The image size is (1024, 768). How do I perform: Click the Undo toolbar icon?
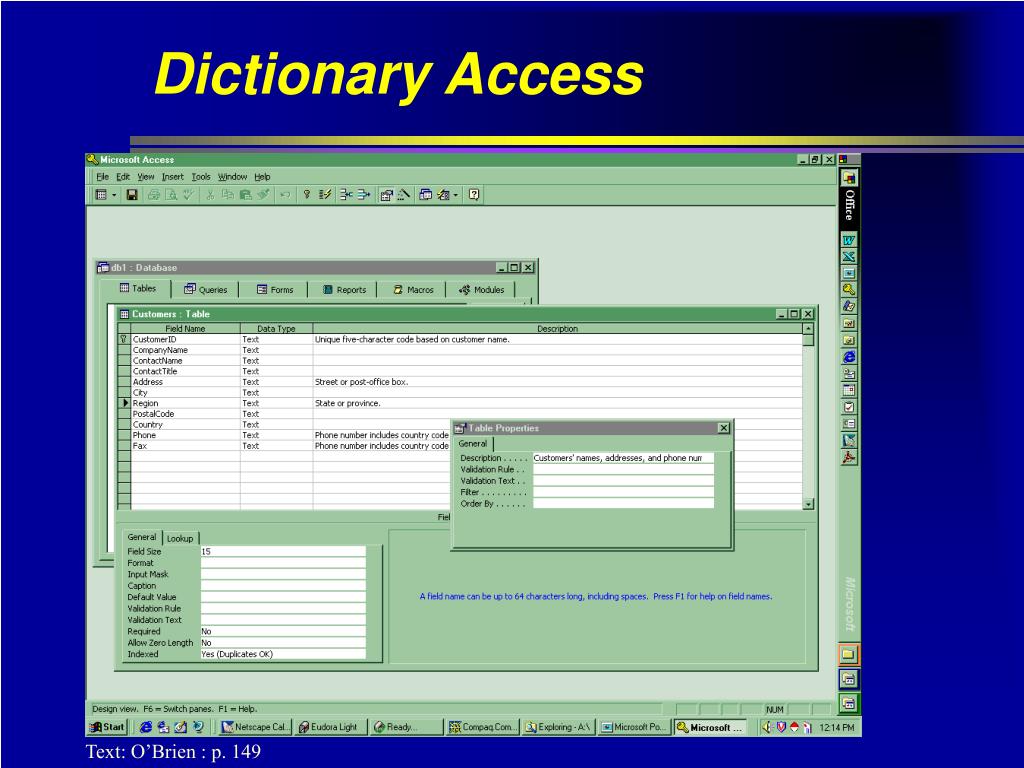click(x=285, y=195)
